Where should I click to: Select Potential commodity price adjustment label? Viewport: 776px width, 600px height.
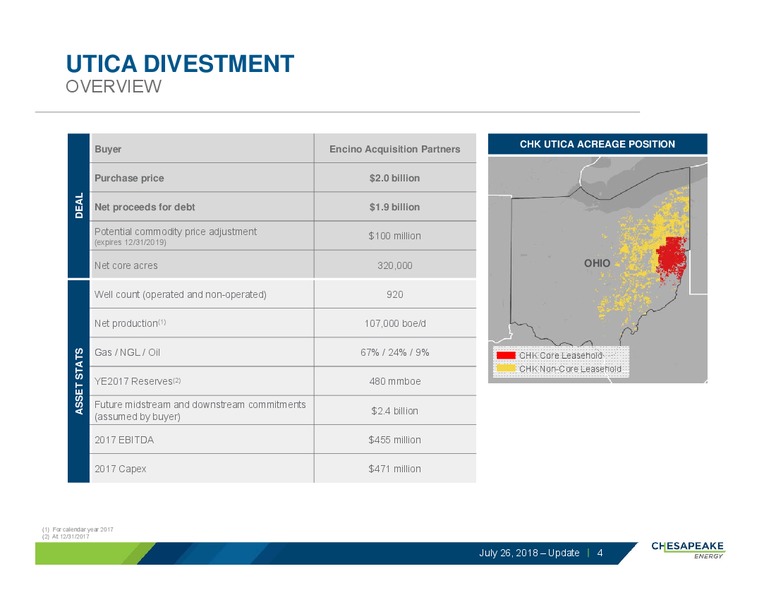click(x=175, y=231)
